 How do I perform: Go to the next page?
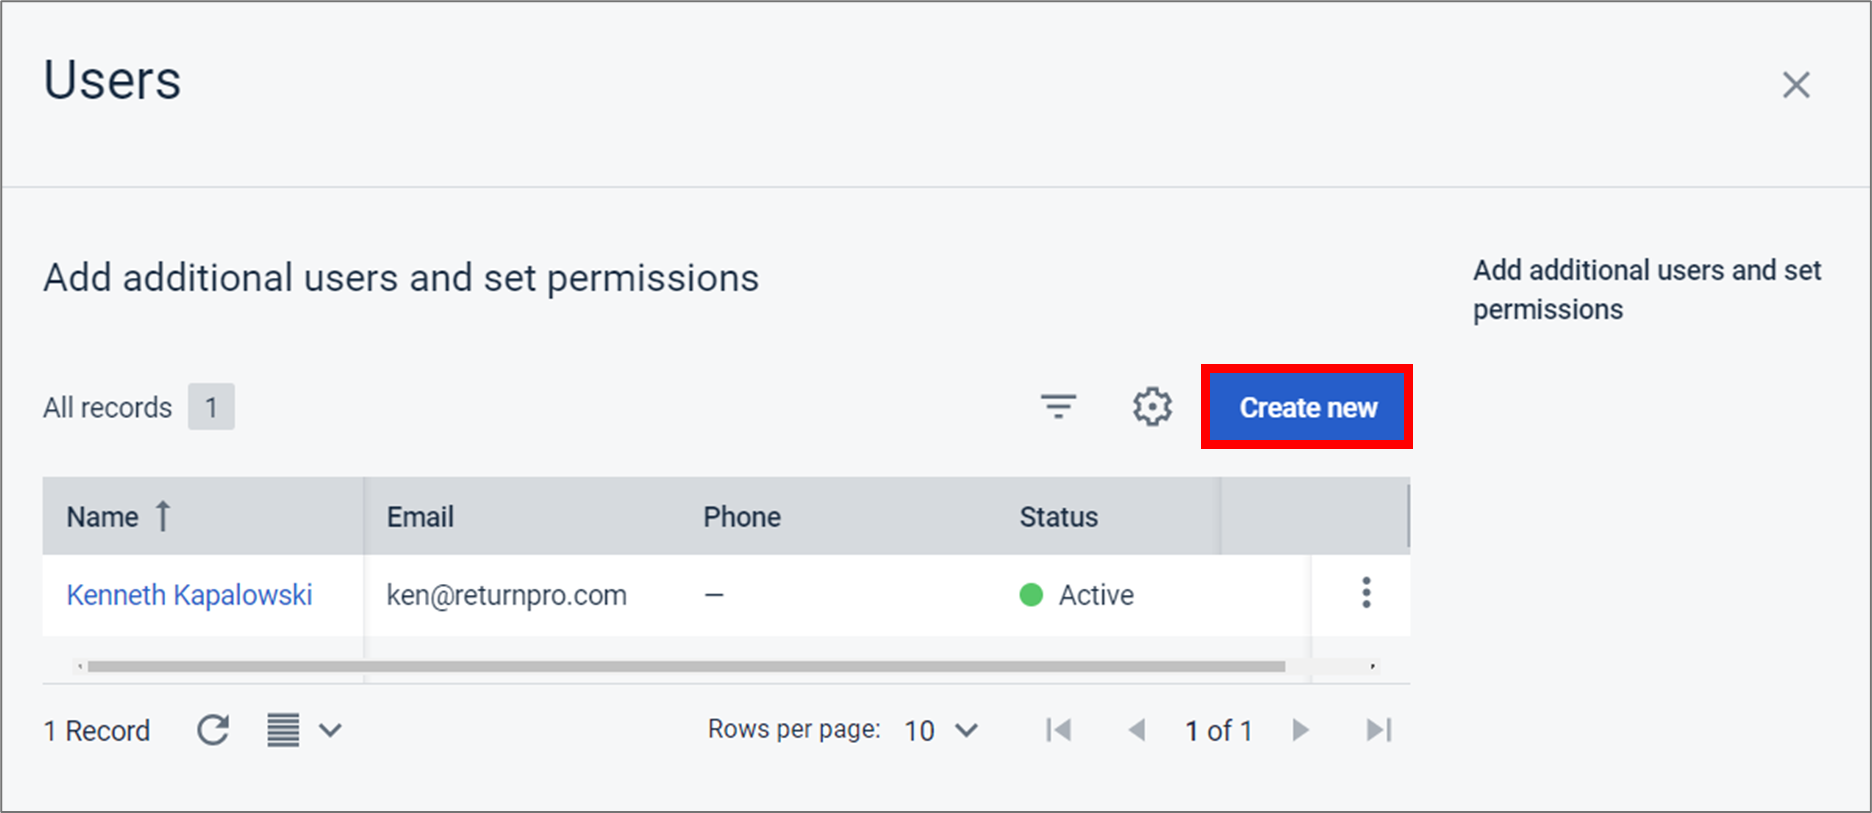(1300, 730)
